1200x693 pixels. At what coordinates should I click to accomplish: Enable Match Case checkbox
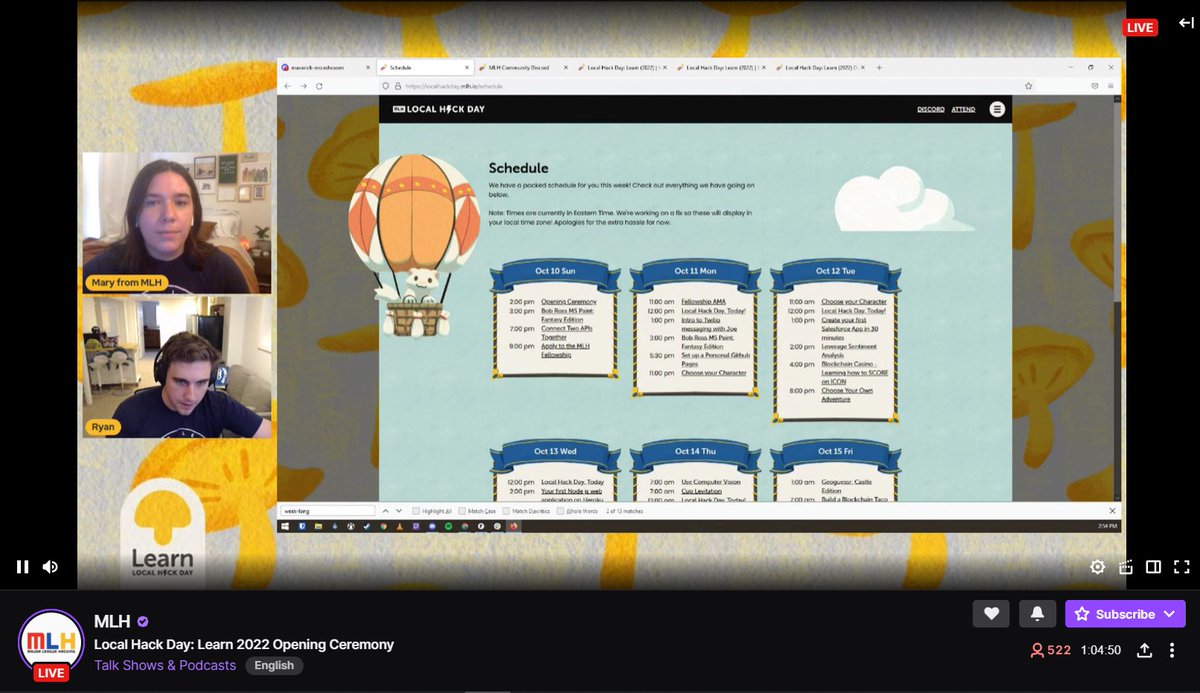click(x=462, y=511)
